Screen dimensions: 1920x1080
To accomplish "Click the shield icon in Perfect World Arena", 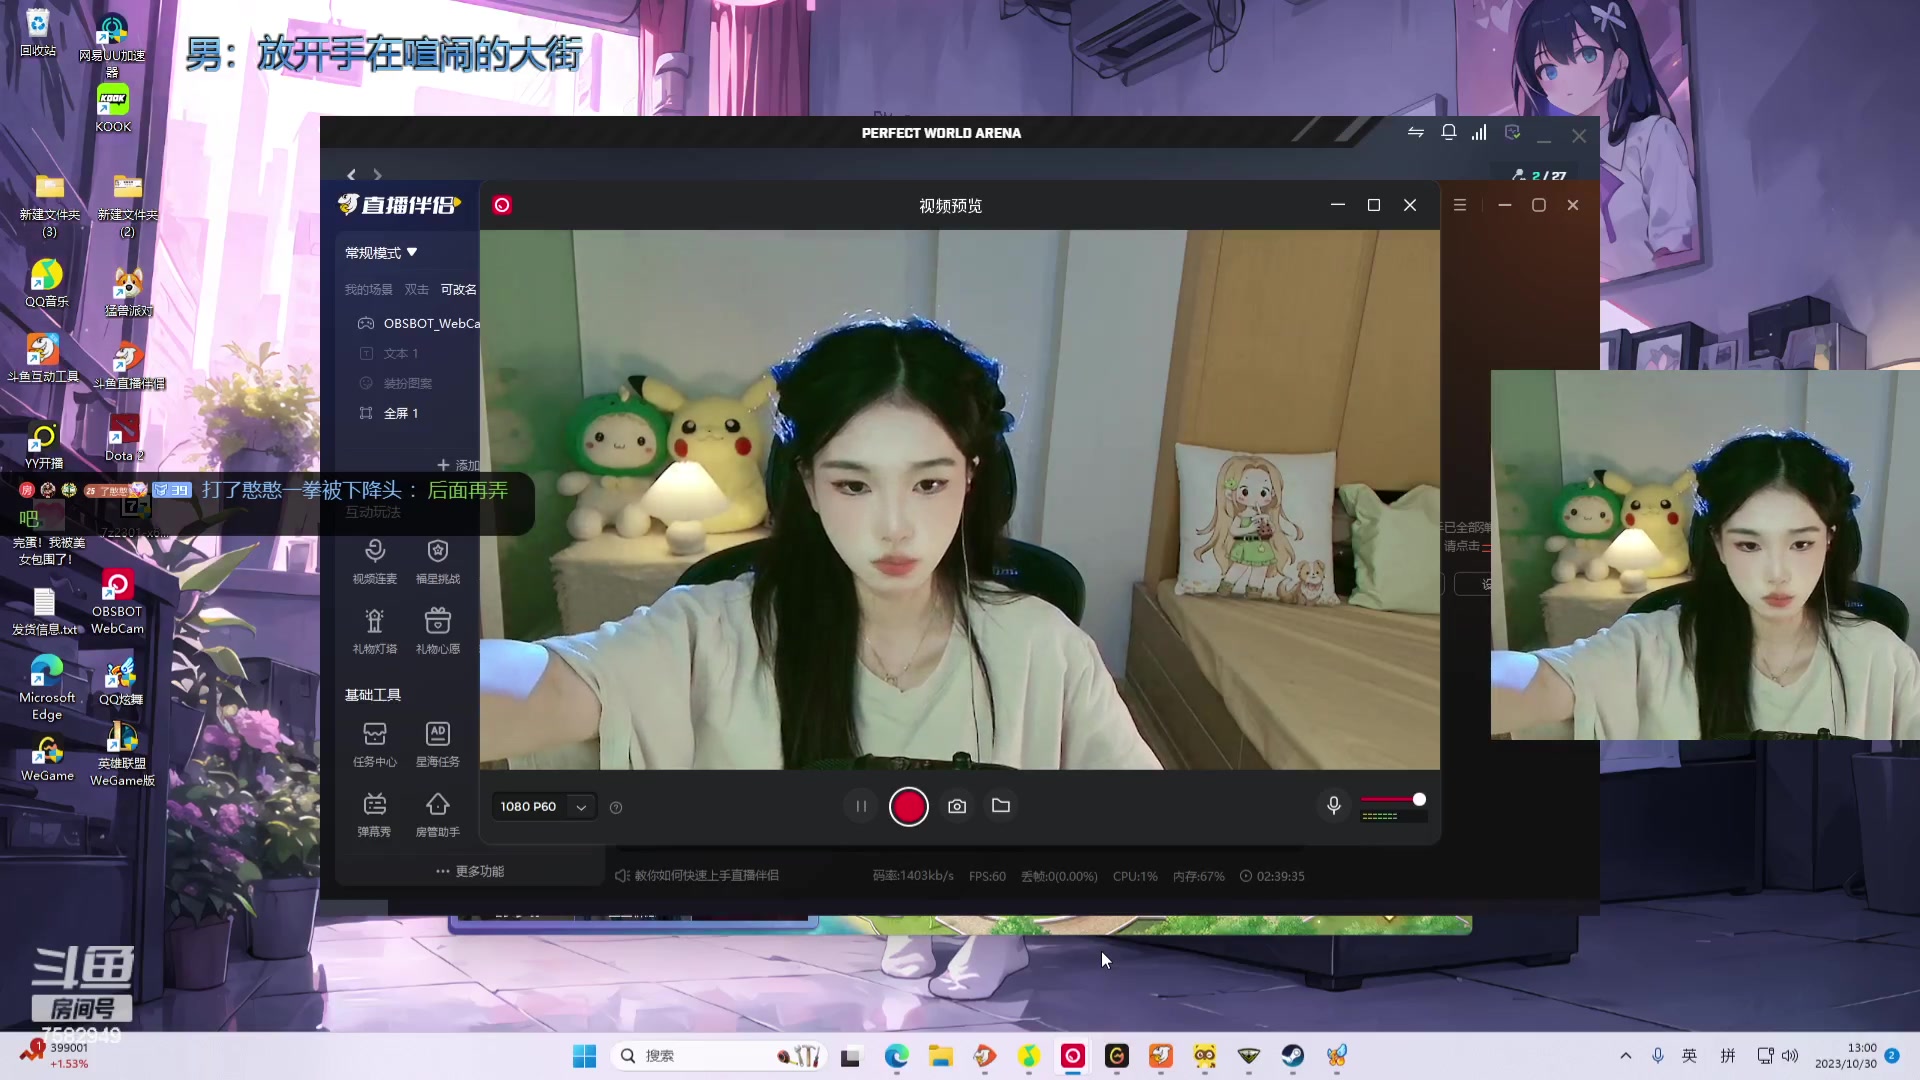I will click(1512, 132).
